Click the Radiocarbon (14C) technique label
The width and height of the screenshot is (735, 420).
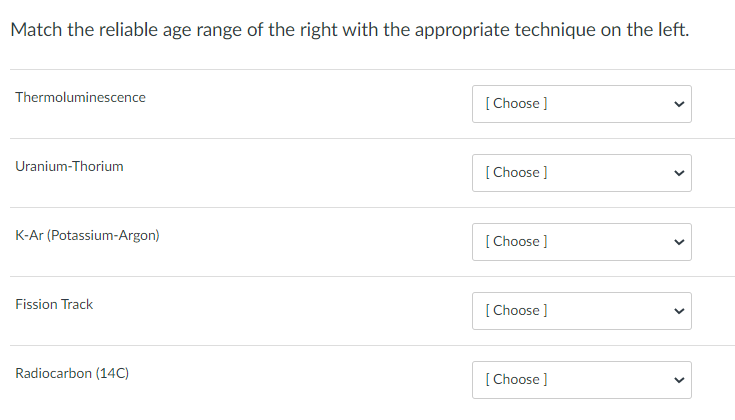pyautogui.click(x=72, y=374)
